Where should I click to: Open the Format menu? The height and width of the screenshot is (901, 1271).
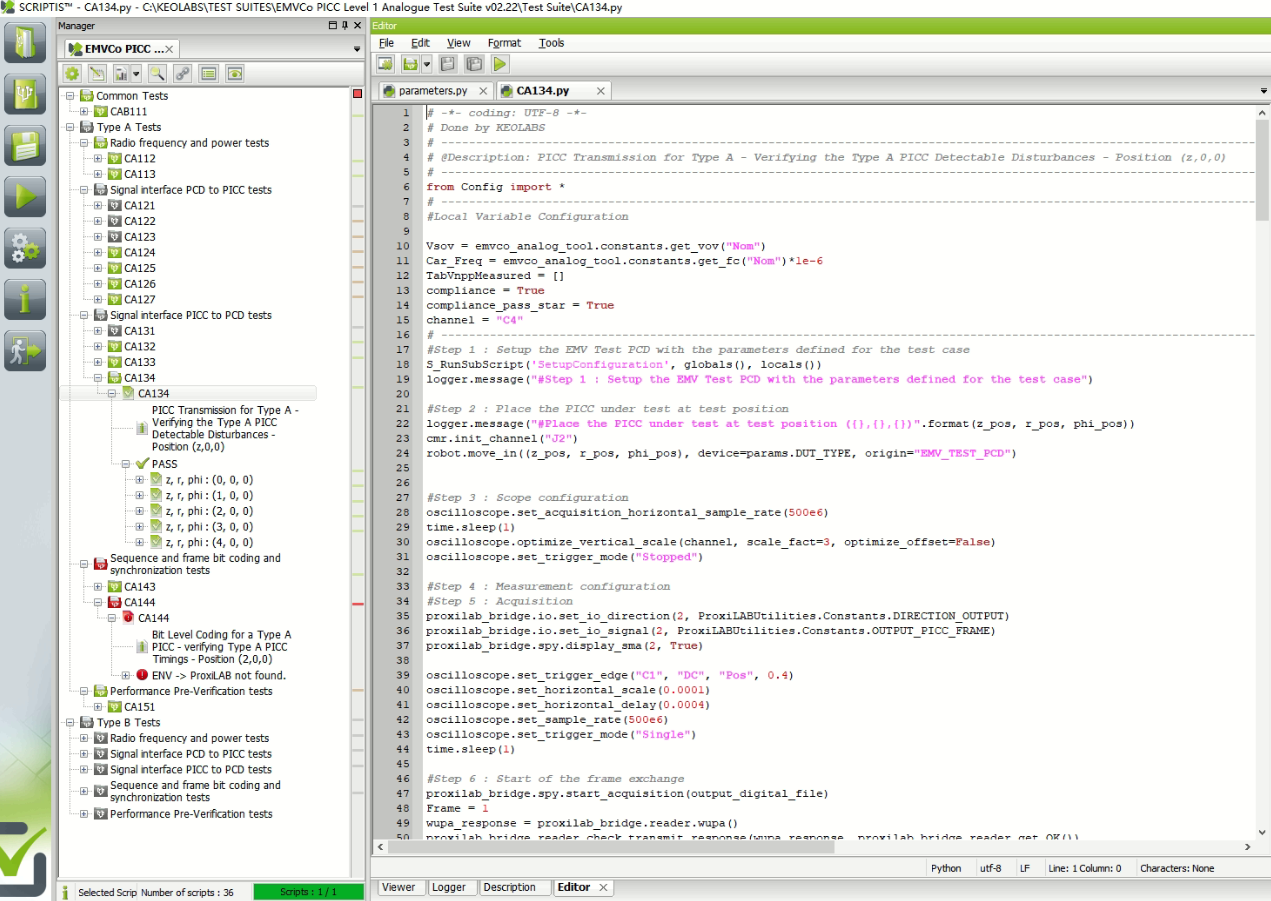[x=504, y=43]
